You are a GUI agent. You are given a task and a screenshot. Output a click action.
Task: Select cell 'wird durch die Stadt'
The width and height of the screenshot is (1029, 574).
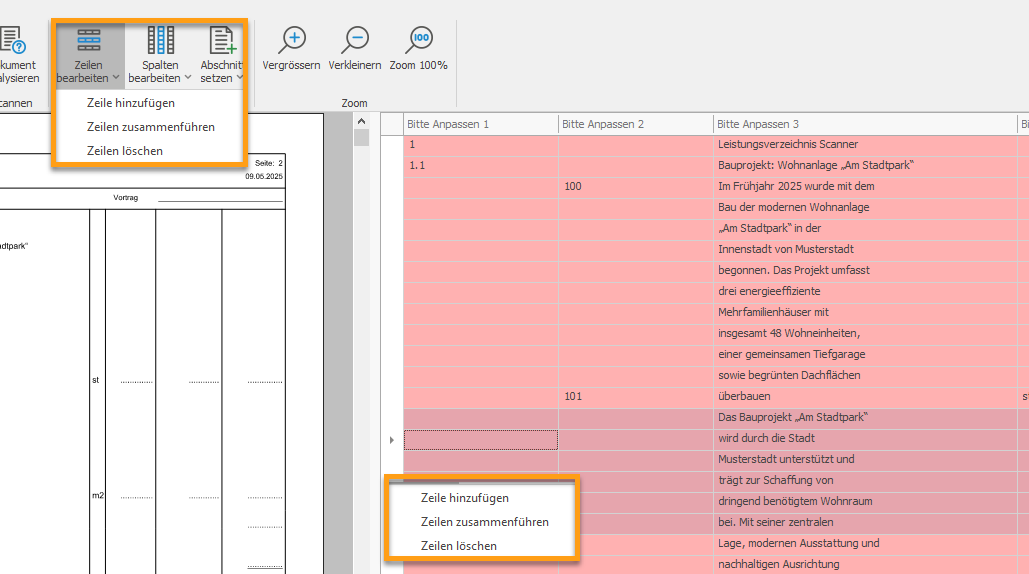pos(865,438)
